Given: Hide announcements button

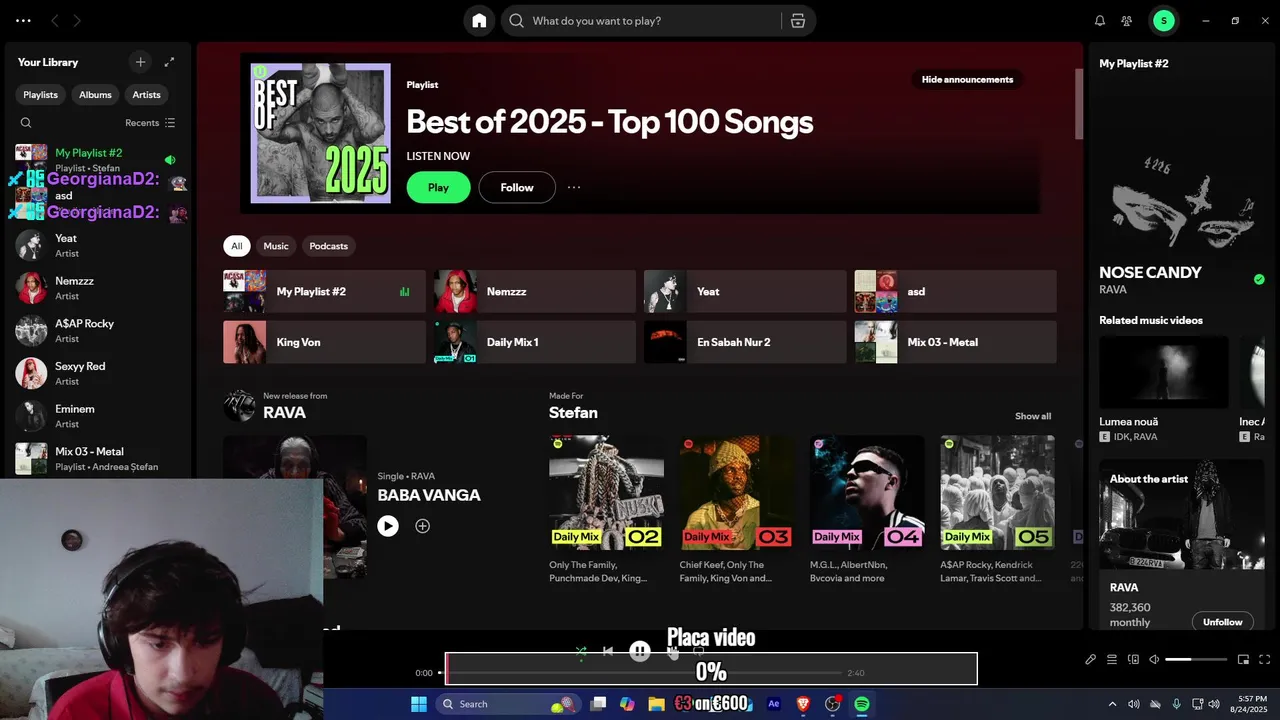Looking at the screenshot, I should click(x=967, y=79).
